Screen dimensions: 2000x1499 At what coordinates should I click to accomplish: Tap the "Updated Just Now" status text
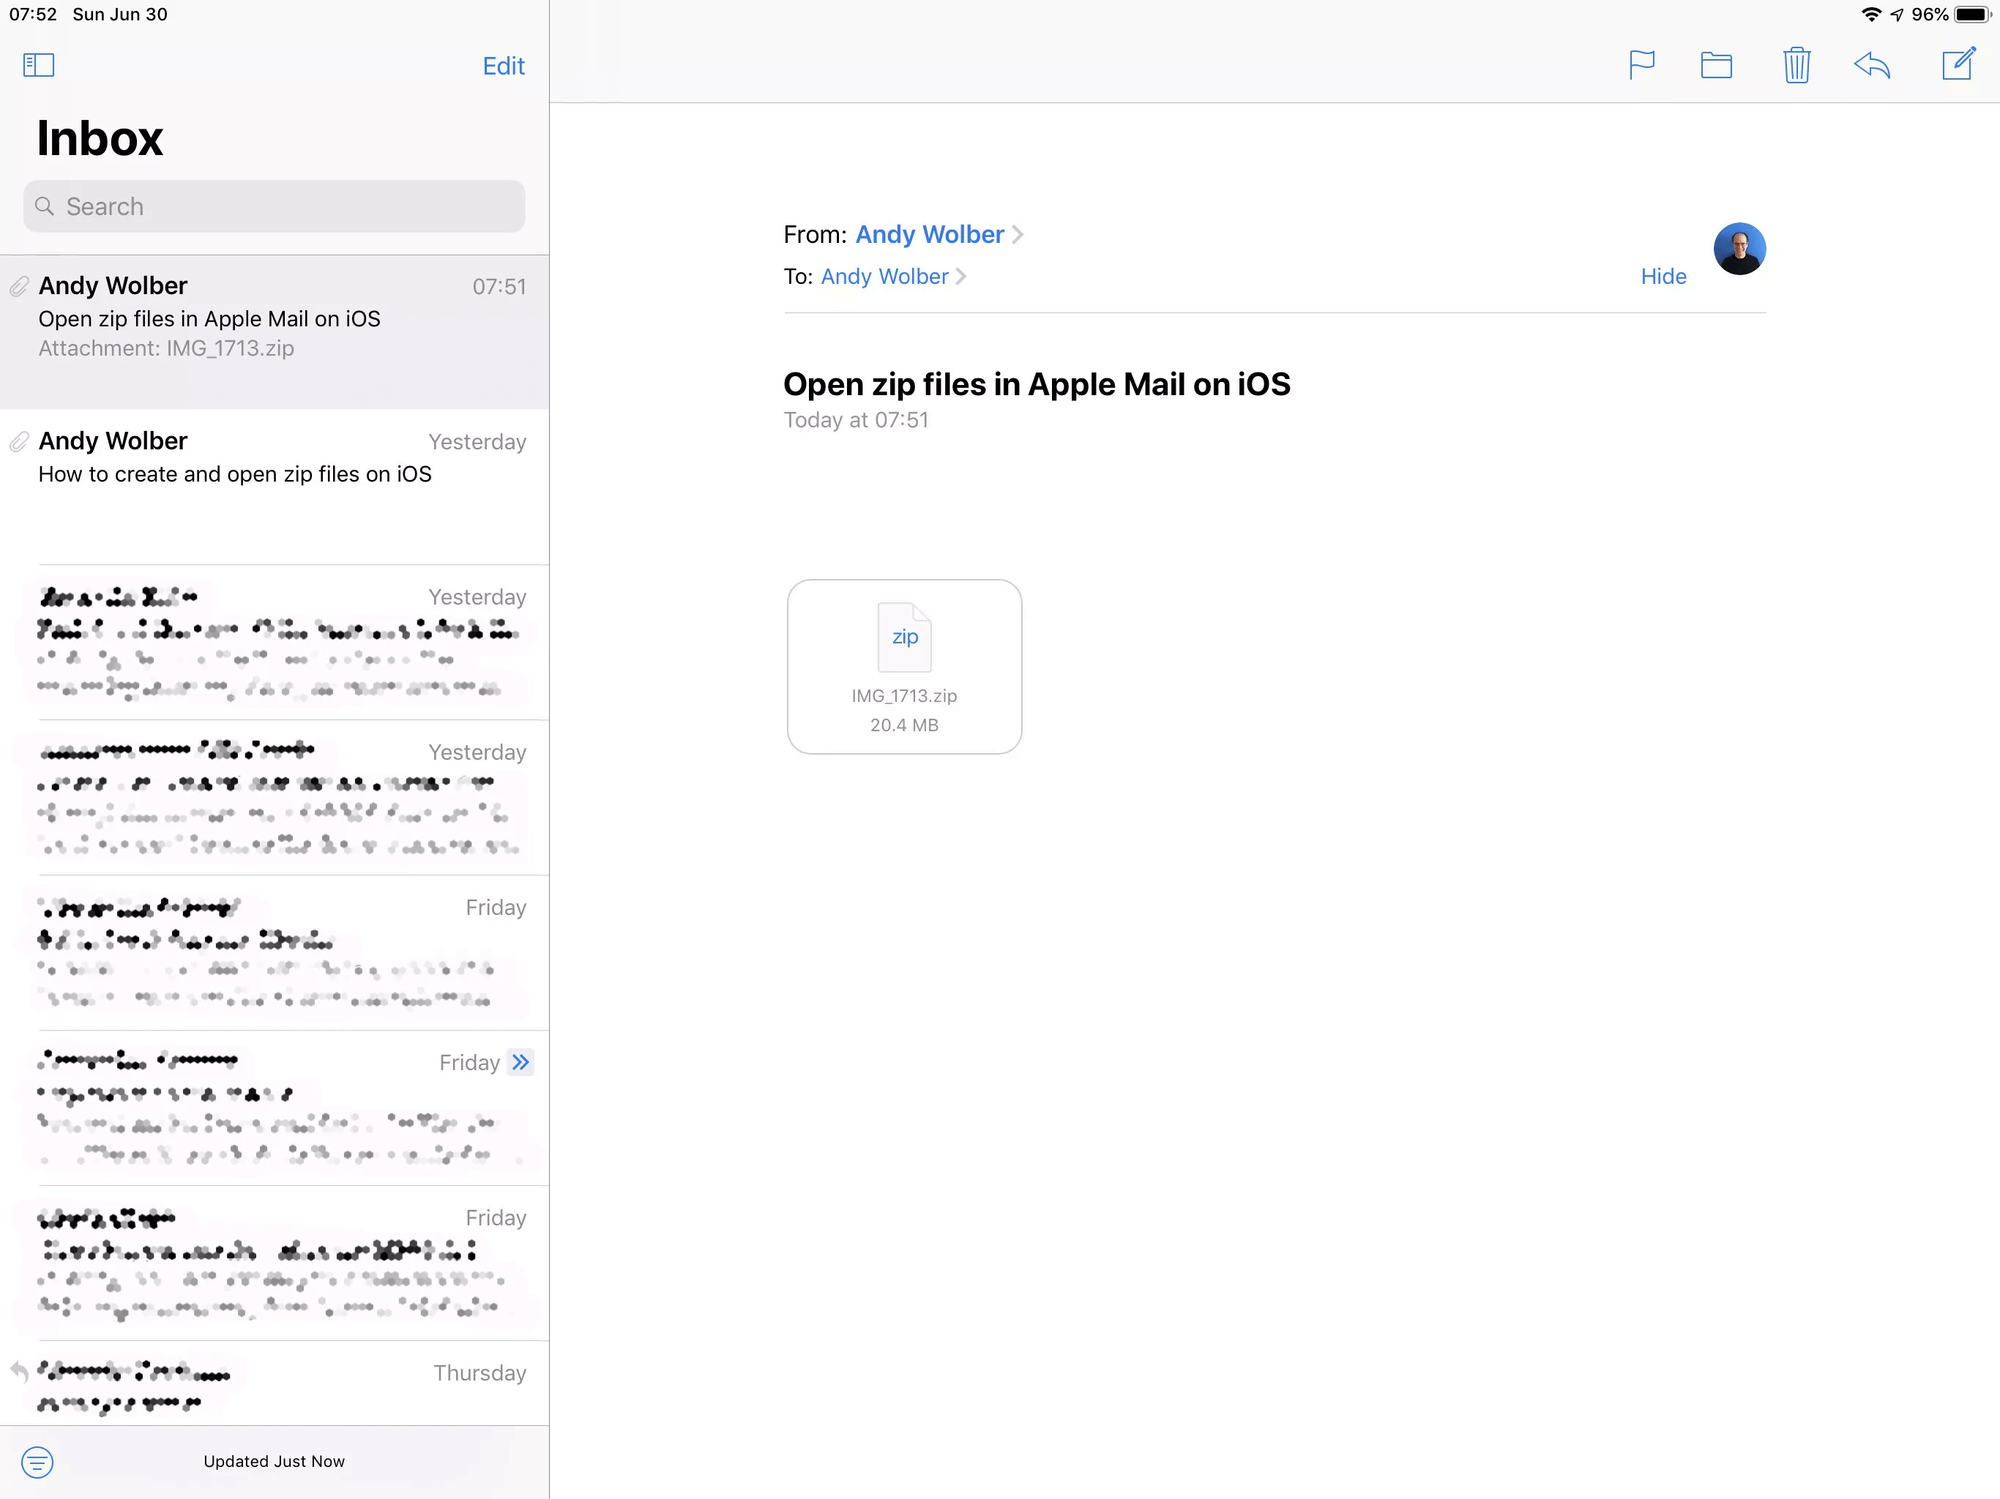274,1461
